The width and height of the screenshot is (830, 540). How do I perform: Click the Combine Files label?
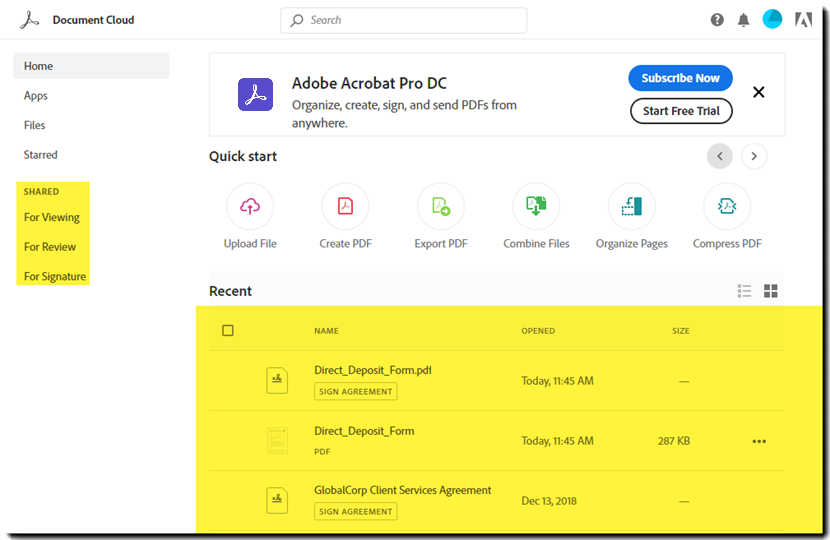[x=536, y=244]
